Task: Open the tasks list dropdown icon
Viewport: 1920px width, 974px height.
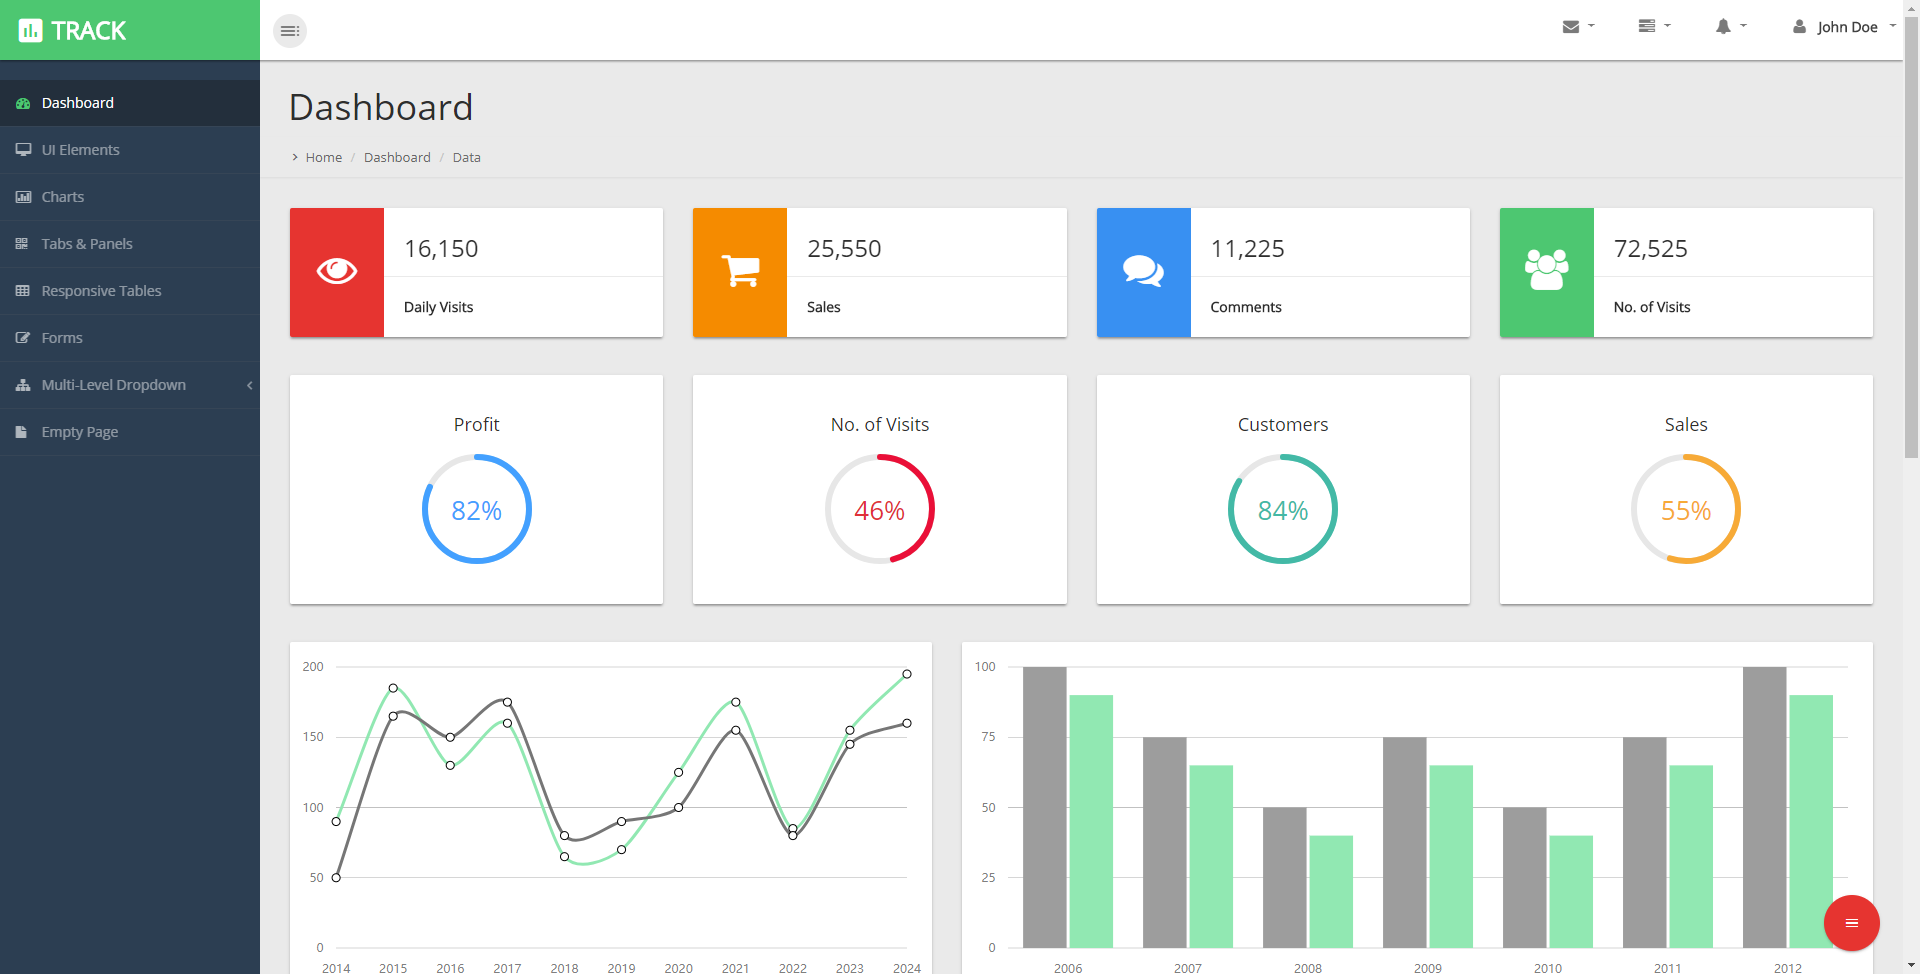Action: [1654, 27]
